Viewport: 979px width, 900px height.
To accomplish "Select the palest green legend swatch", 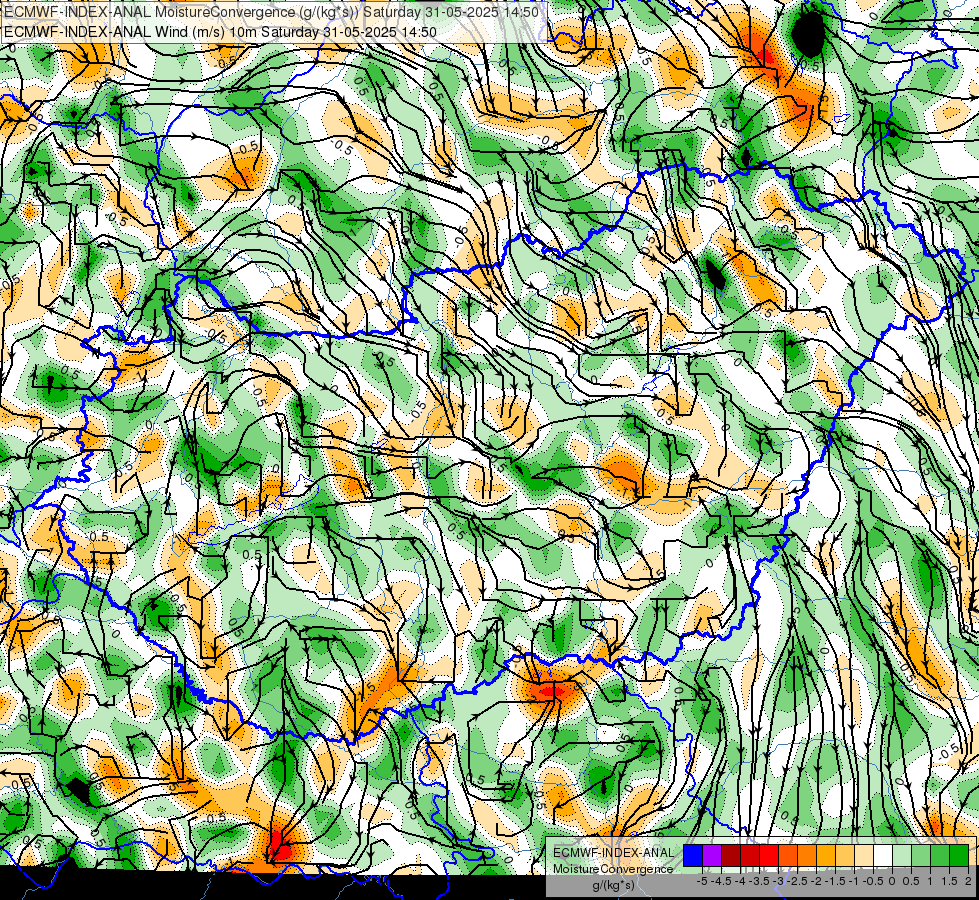I will click(902, 856).
